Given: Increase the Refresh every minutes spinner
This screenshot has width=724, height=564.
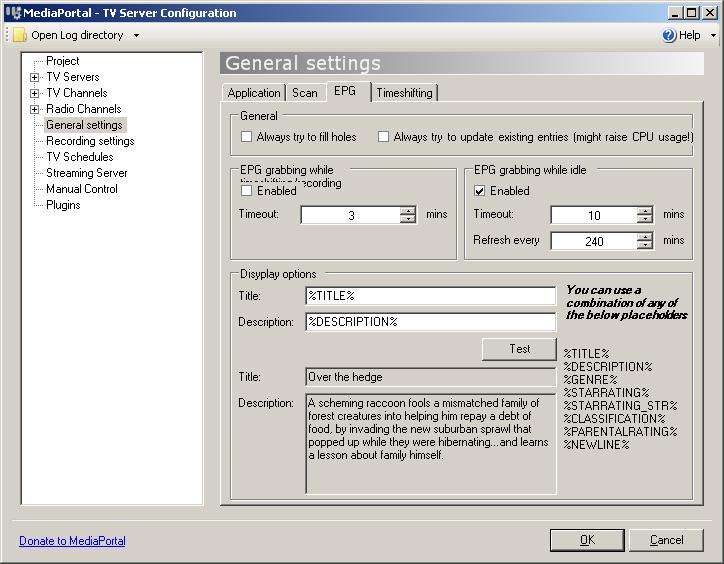Looking at the screenshot, I should click(x=645, y=236).
